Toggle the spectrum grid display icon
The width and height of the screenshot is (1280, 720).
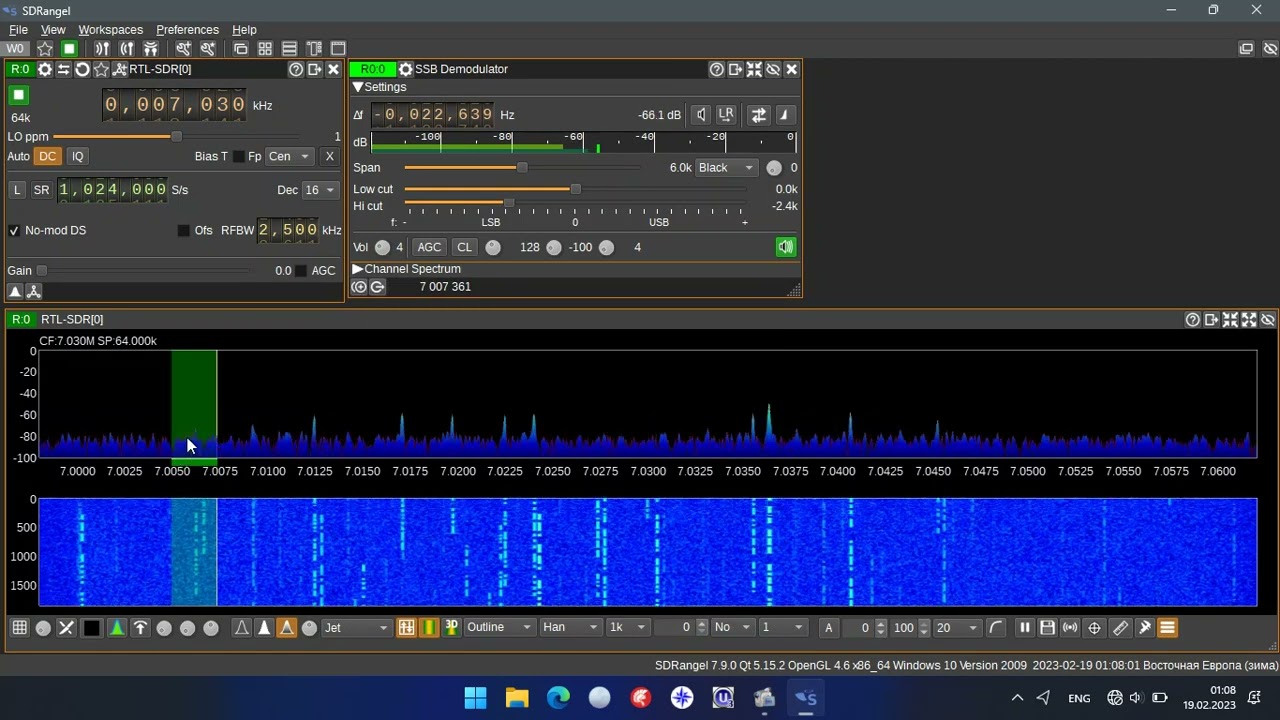point(19,628)
